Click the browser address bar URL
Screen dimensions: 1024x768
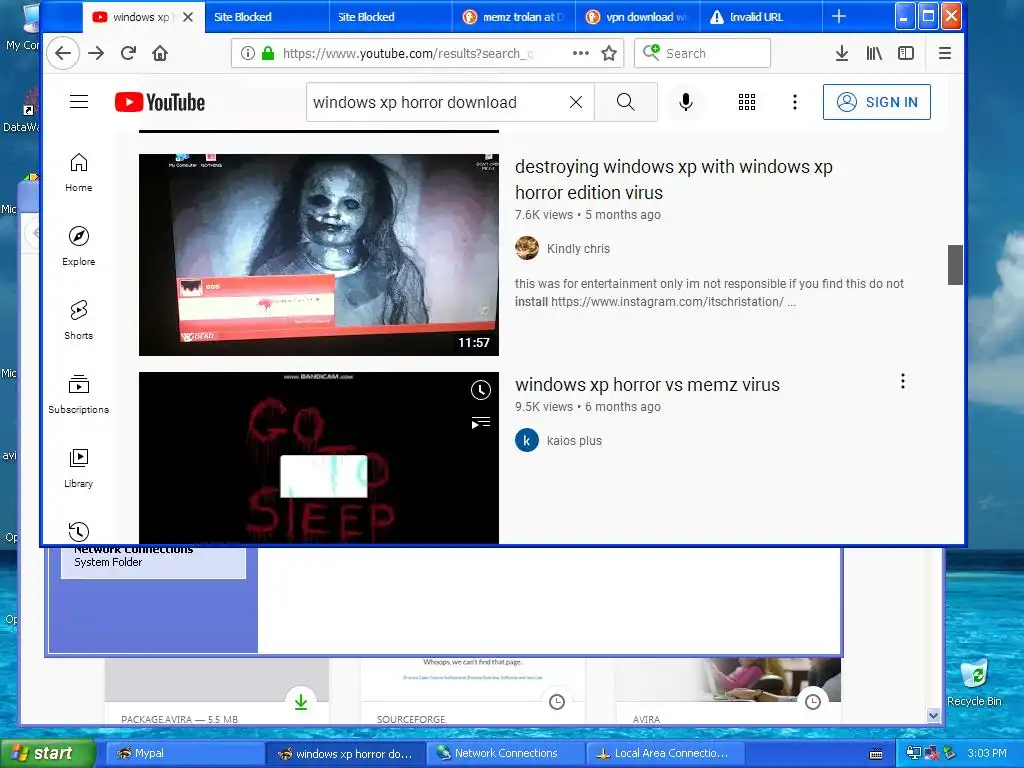[x=408, y=53]
